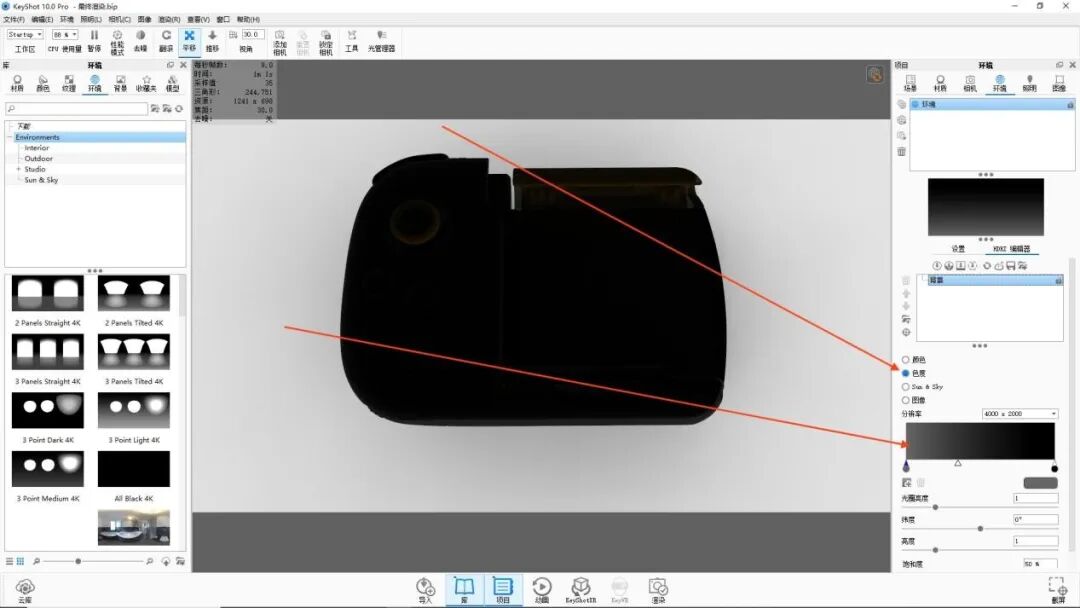Click the 添加相机 (Add Camera) icon
This screenshot has width=1080, height=608.
pos(279,38)
